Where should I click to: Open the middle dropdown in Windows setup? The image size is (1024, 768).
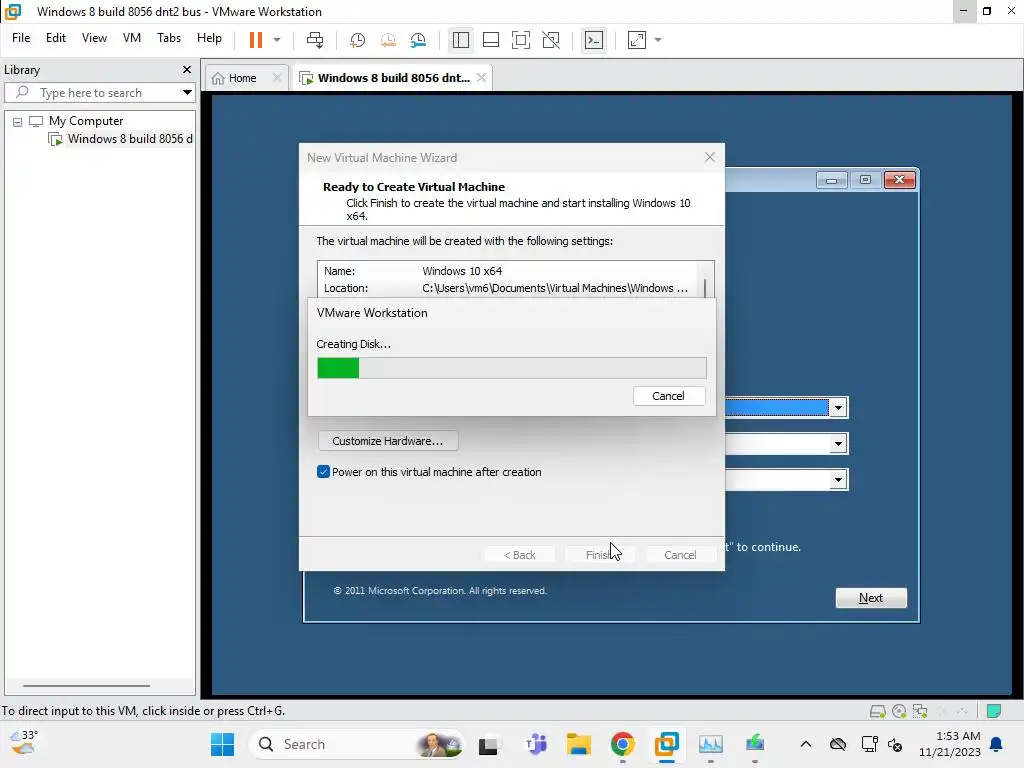click(x=838, y=444)
